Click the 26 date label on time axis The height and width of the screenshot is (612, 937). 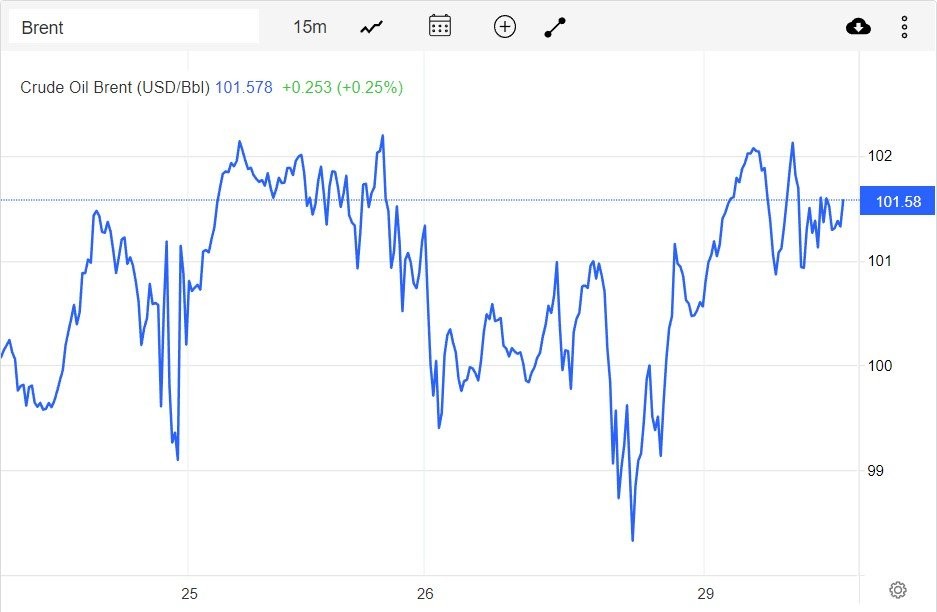[x=425, y=593]
